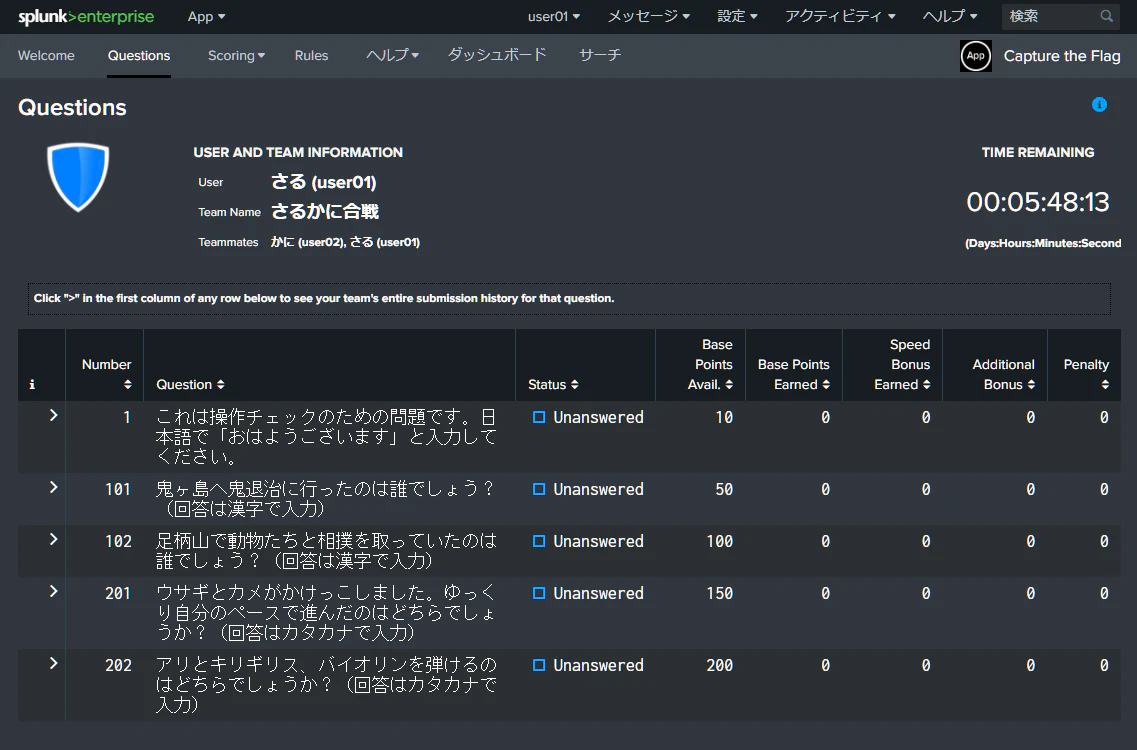
Task: Sort by Base Points Earned column
Action: pos(793,374)
